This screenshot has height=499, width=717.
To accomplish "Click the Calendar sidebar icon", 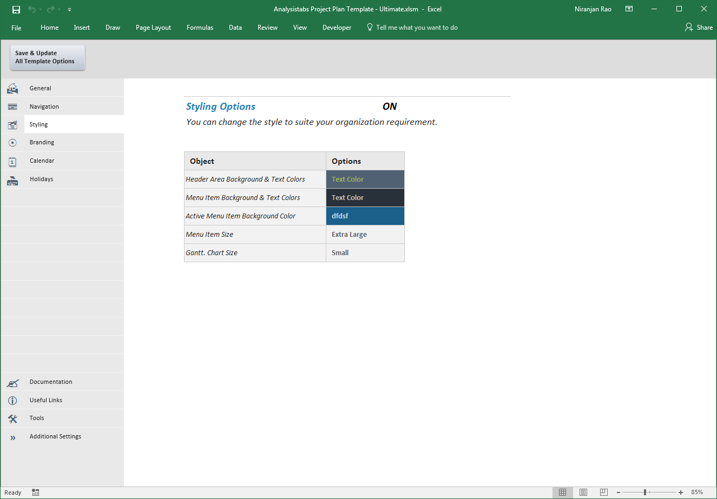I will tap(13, 161).
